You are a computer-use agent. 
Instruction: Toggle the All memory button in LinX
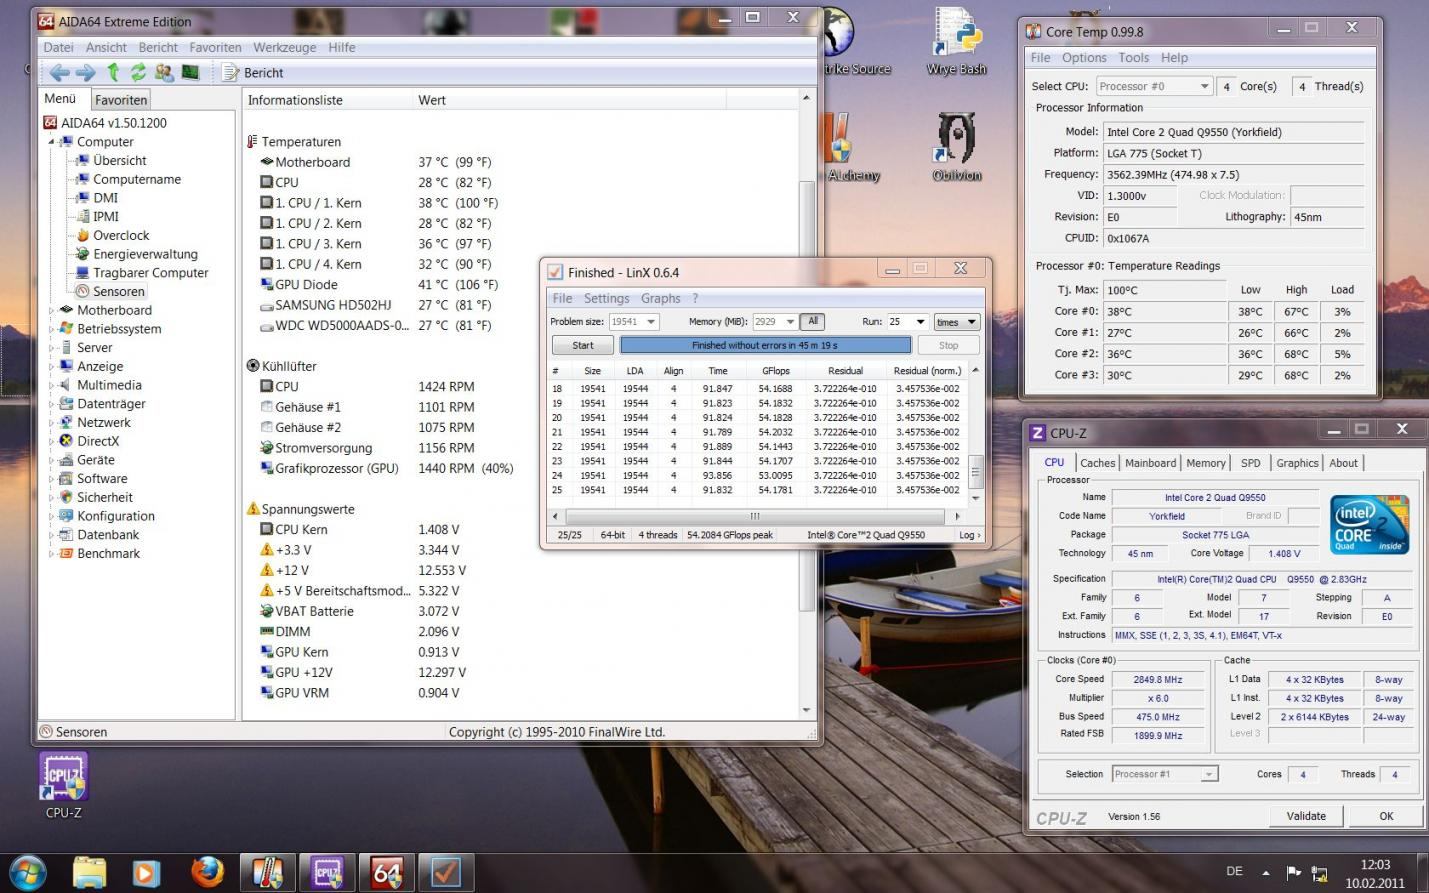coord(813,321)
